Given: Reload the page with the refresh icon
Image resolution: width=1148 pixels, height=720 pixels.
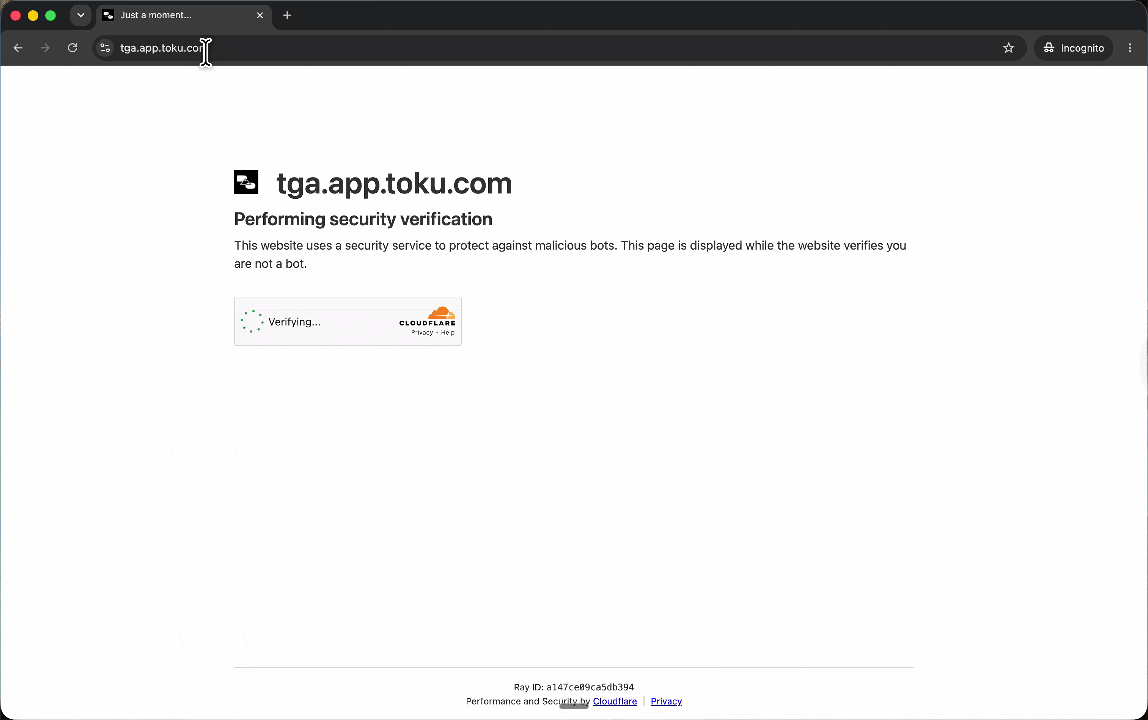Looking at the screenshot, I should [x=72, y=48].
